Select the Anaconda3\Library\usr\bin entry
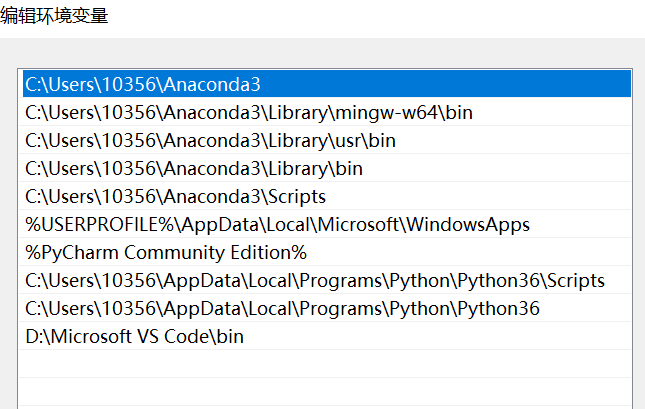The height and width of the screenshot is (409, 645). point(210,140)
